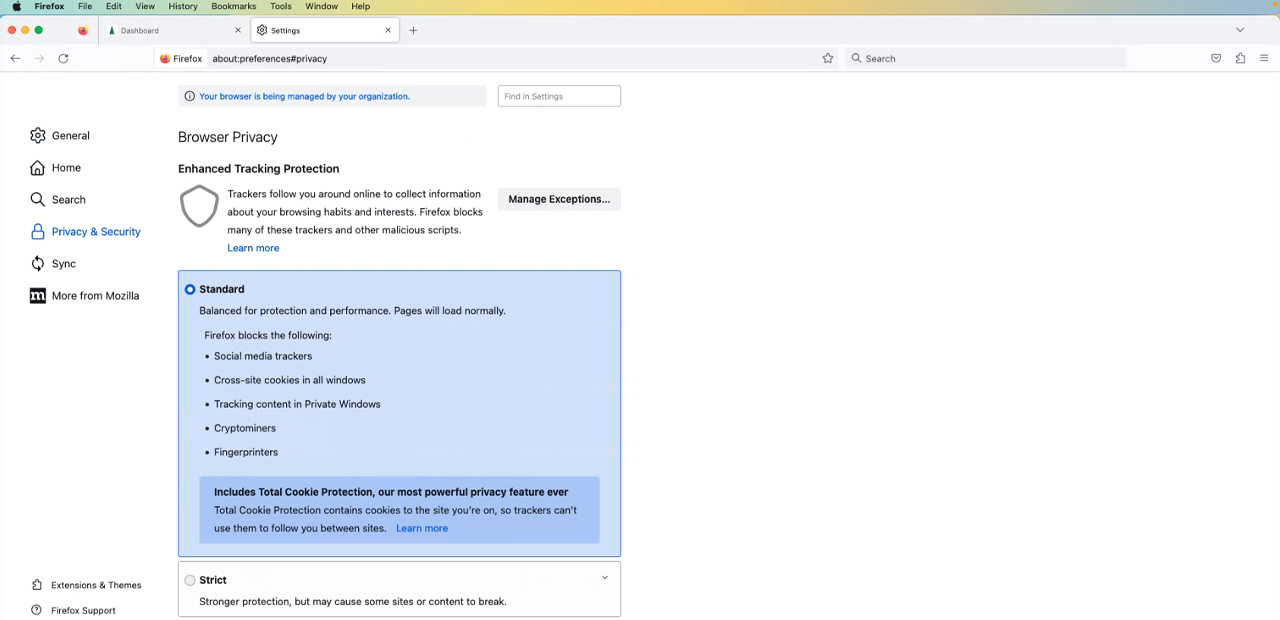
Task: Open Home settings category label
Action: click(66, 167)
